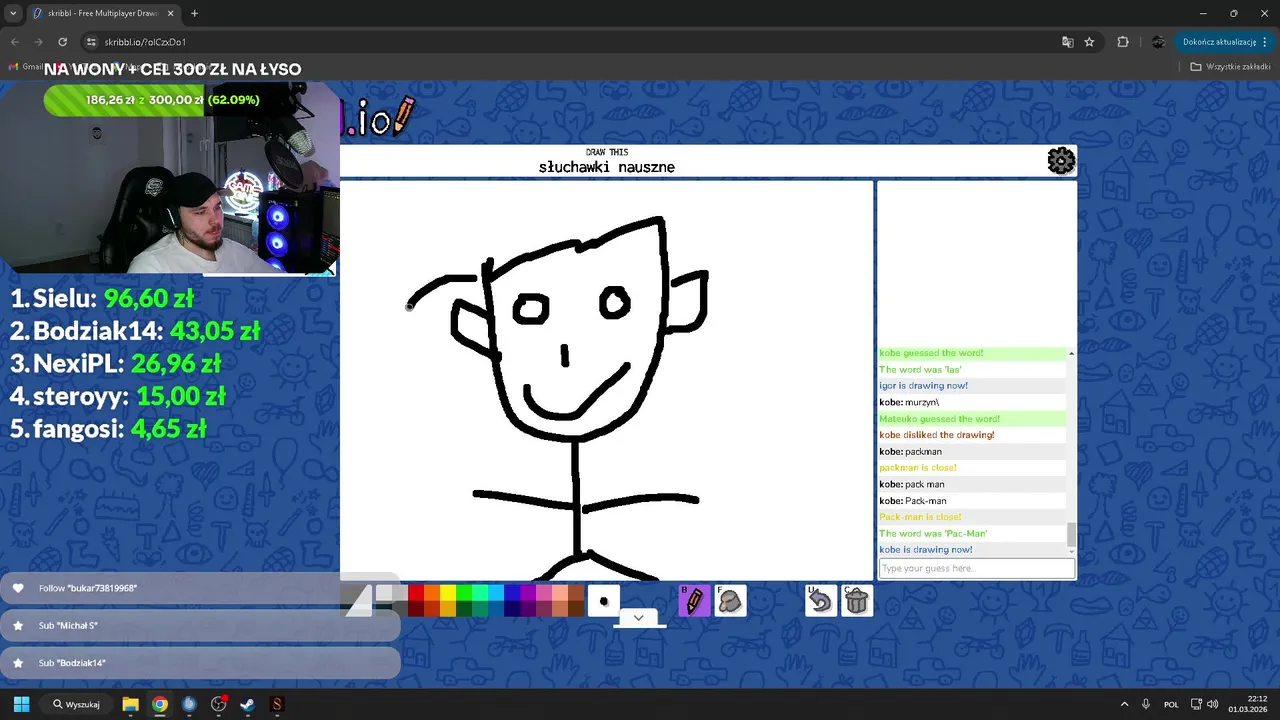
Task: Click chat scrollbar up arrow
Action: click(x=1071, y=353)
